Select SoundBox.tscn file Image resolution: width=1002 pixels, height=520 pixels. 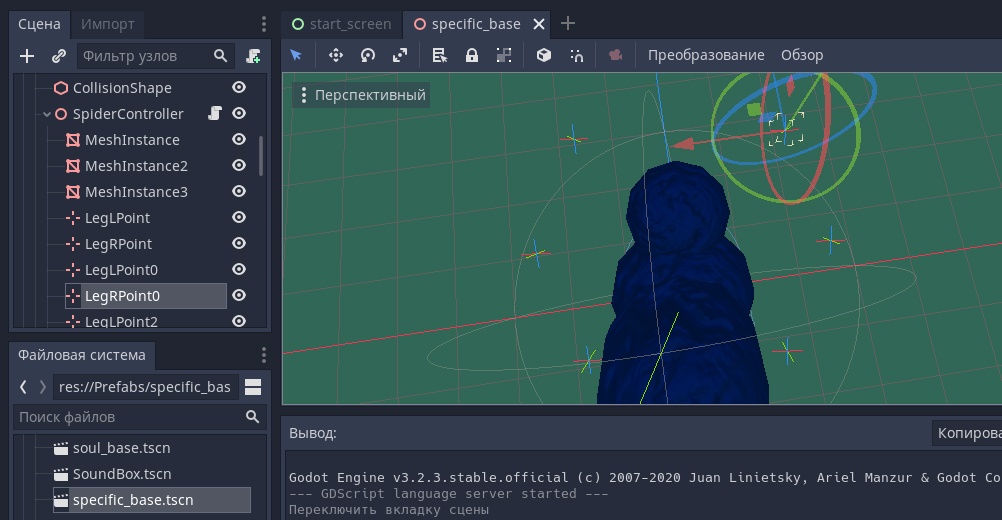tap(122, 474)
